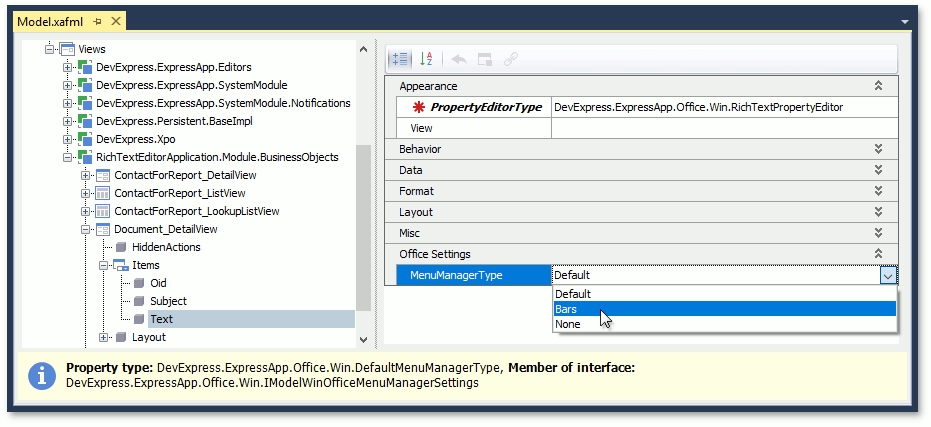
Task: Edit the RichTextPropertyEditor value field
Action: pyautogui.click(x=724, y=107)
